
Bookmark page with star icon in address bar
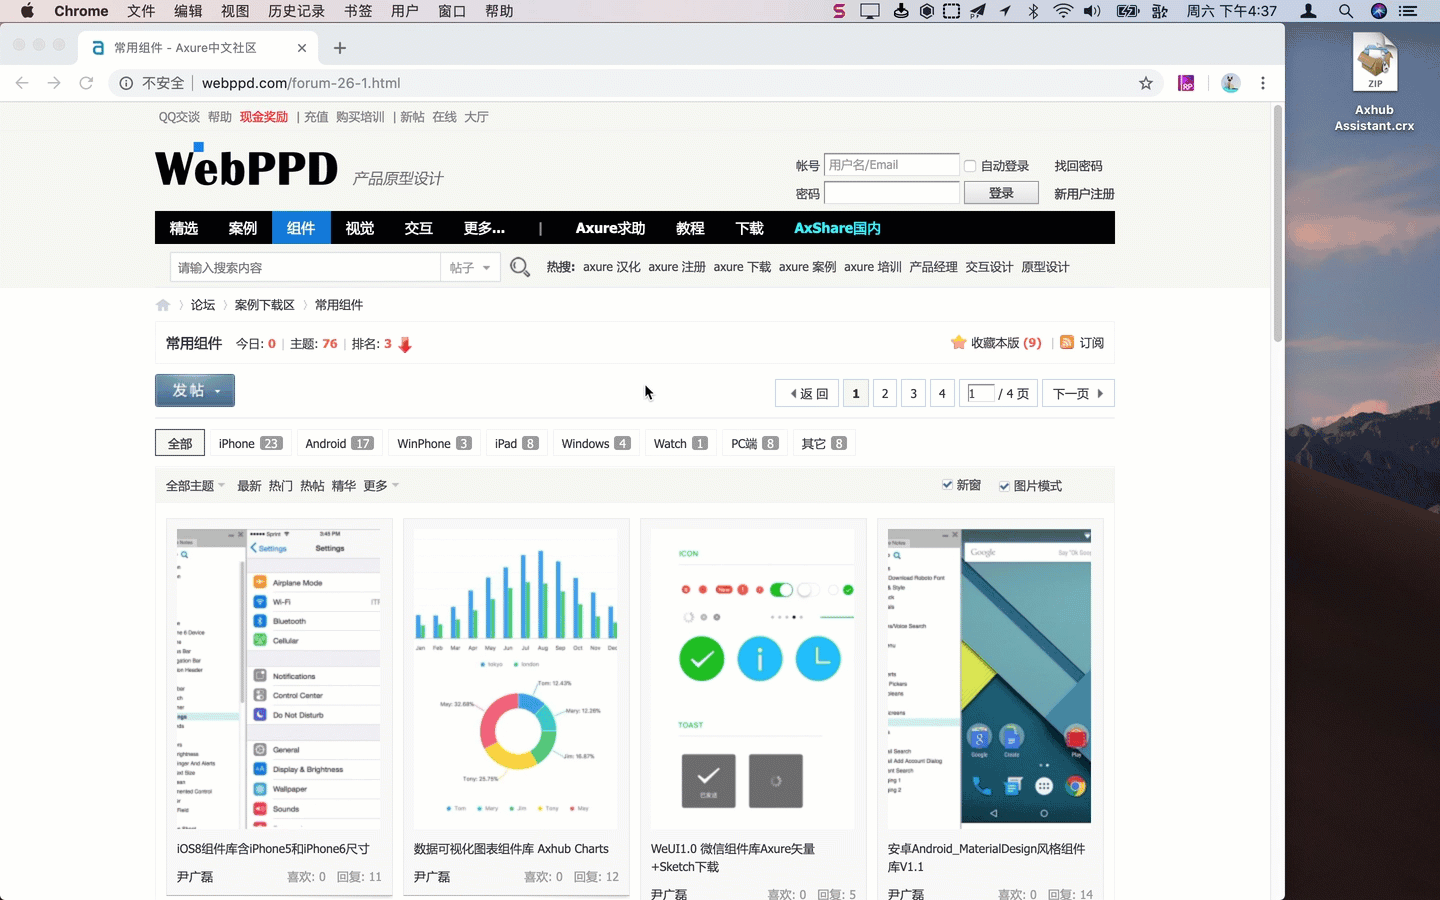pyautogui.click(x=1146, y=83)
